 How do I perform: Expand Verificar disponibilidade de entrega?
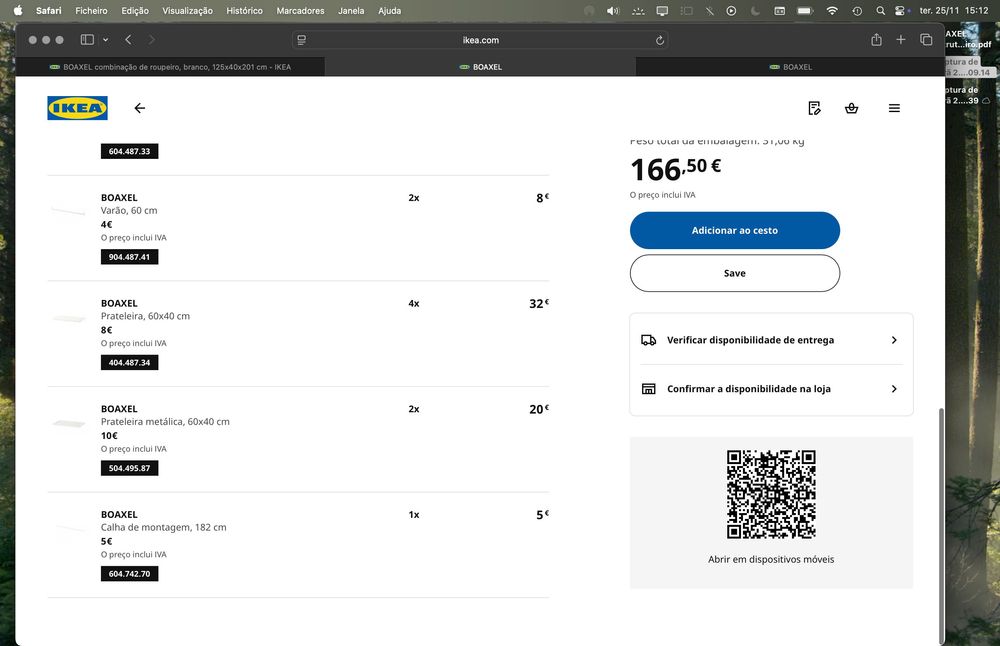click(x=771, y=340)
